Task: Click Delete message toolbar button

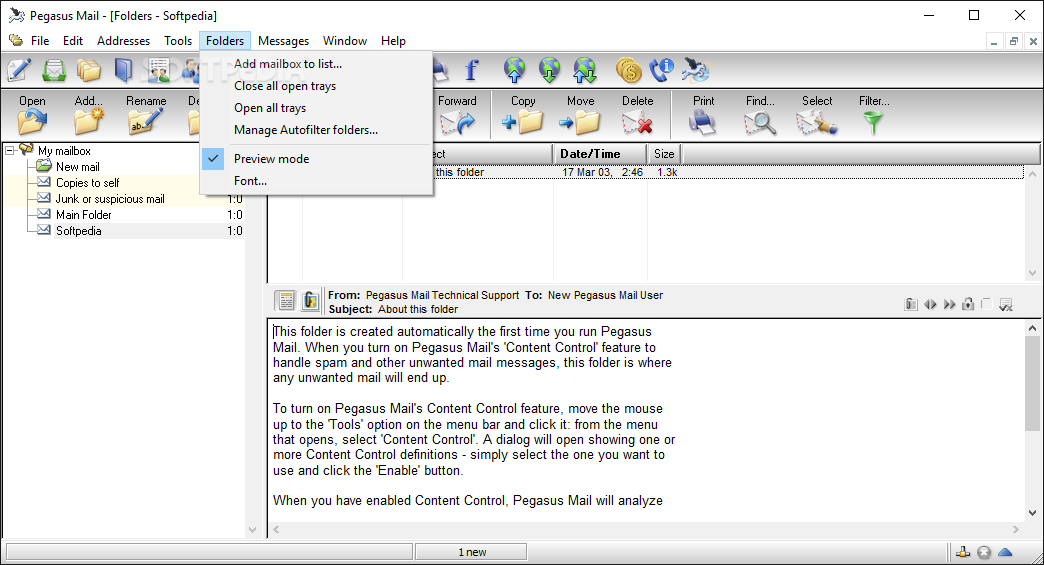Action: 637,114
